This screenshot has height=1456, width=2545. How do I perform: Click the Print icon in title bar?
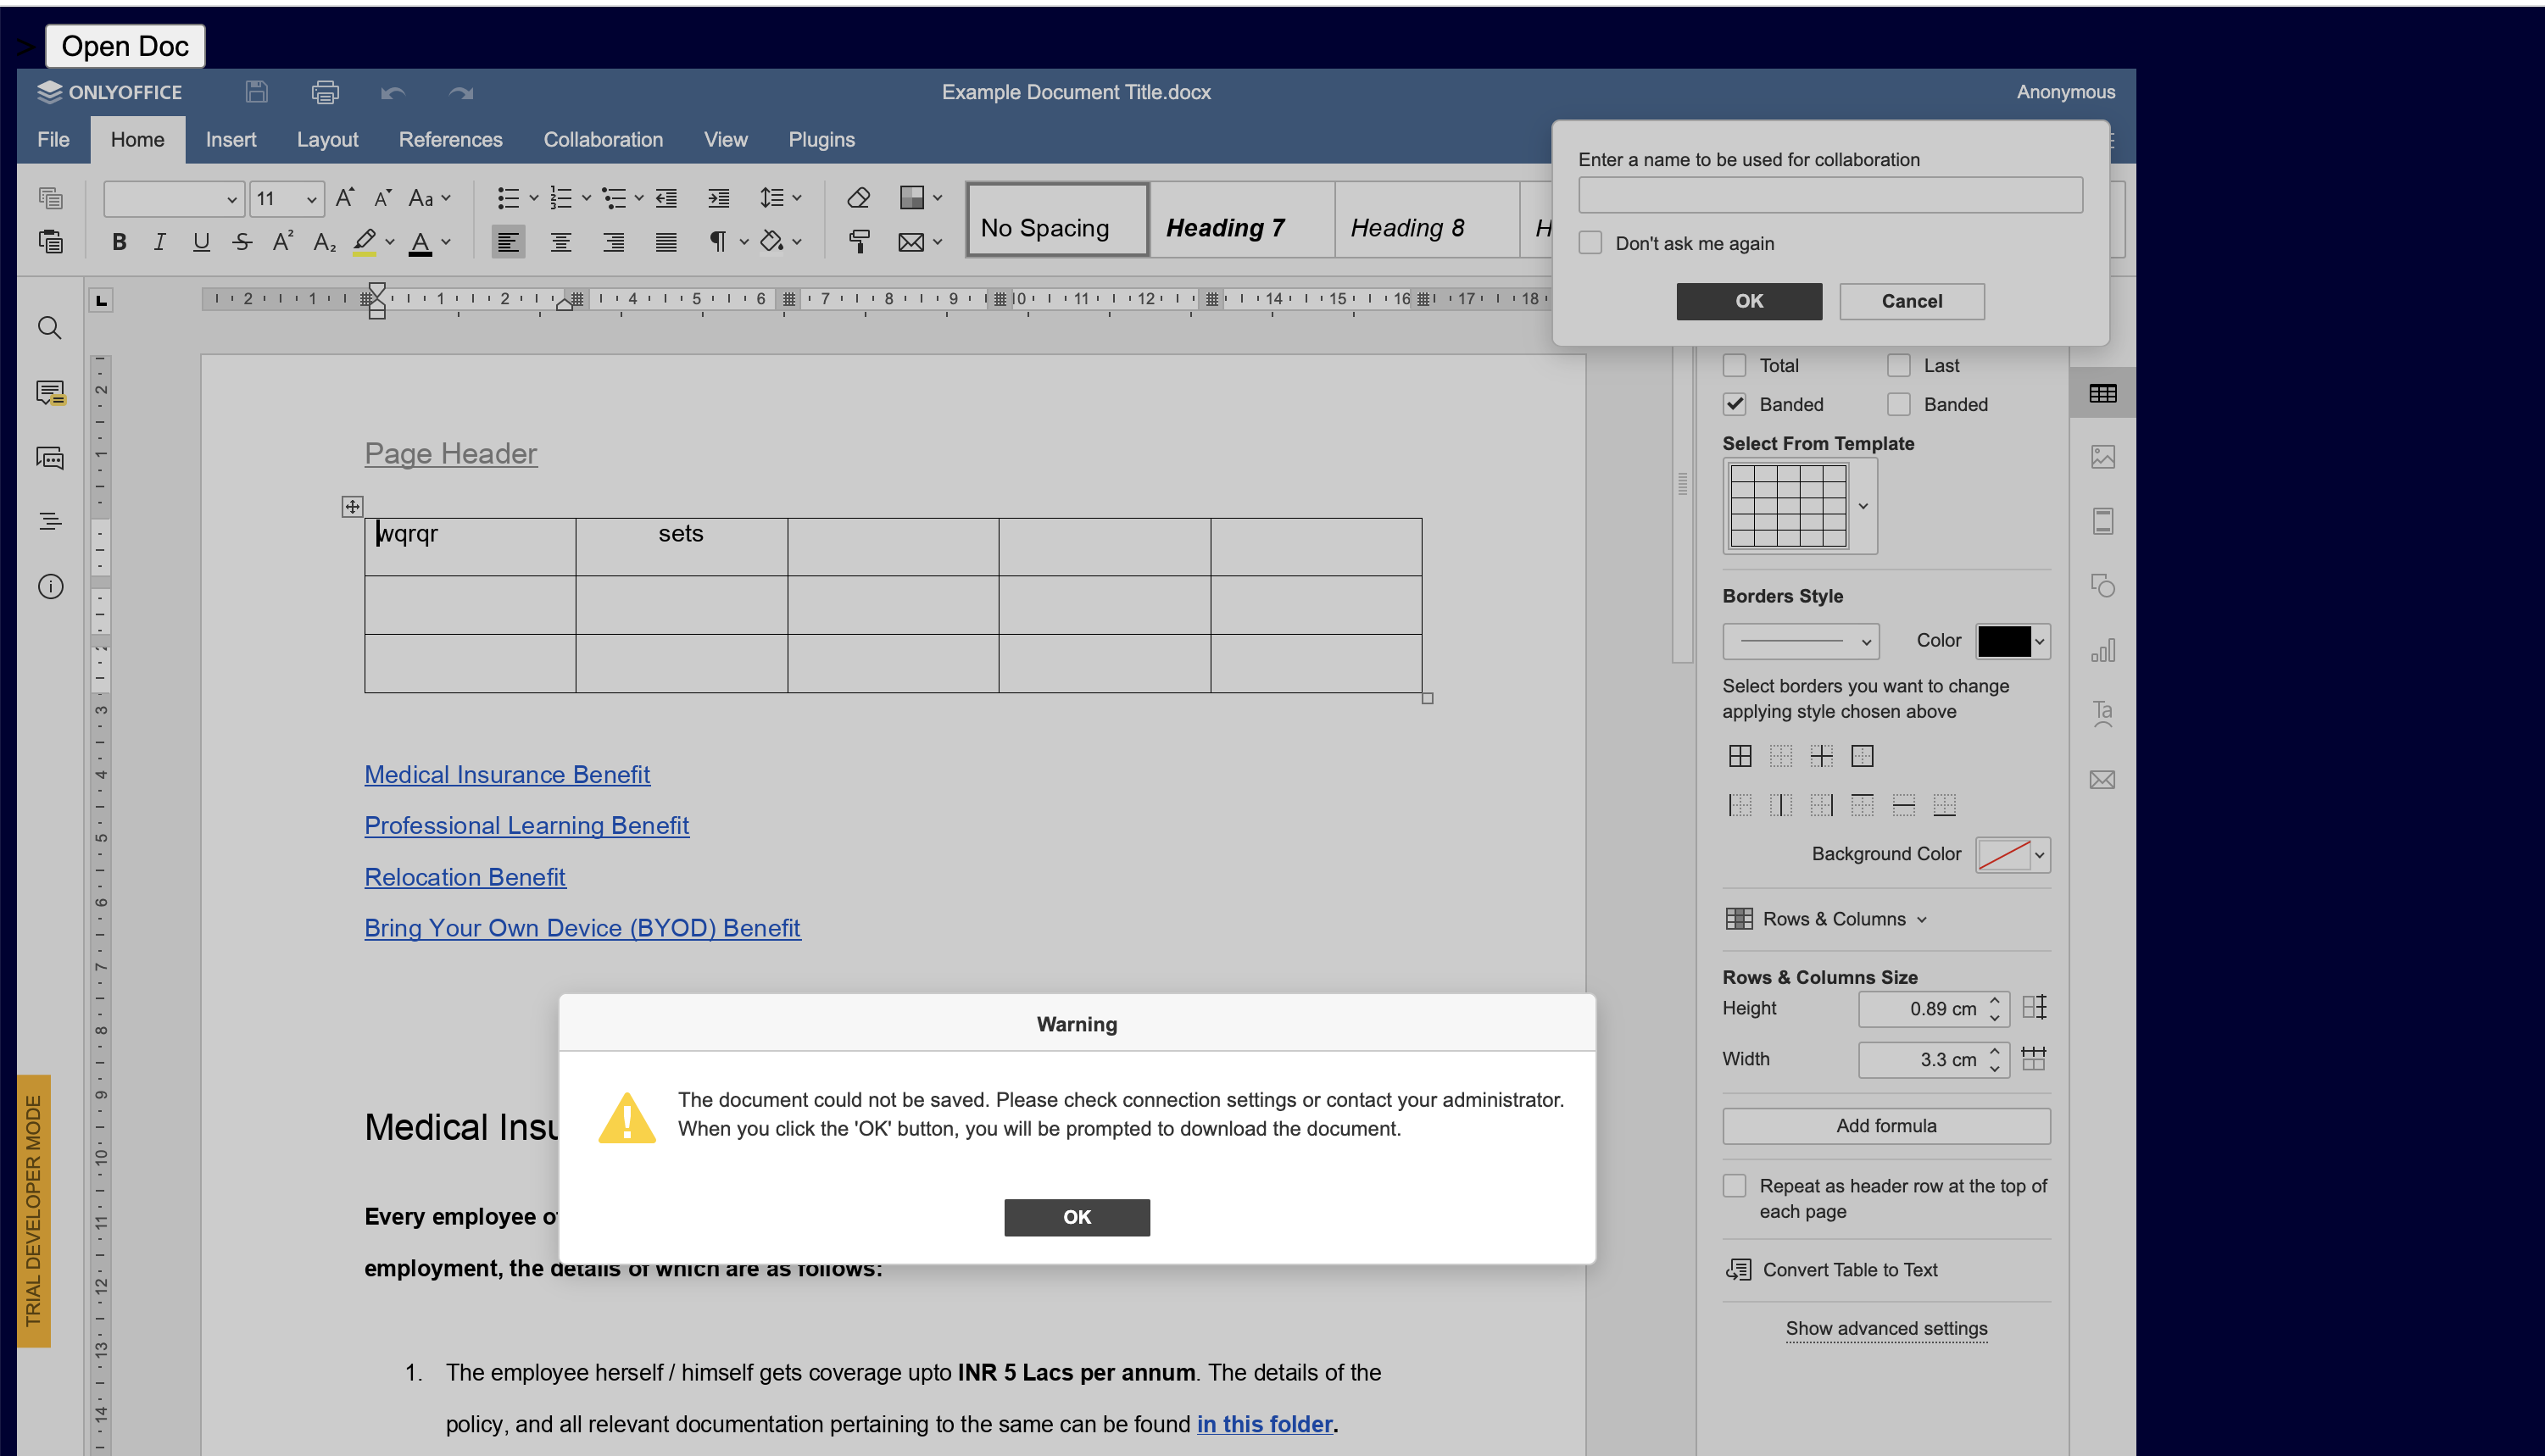tap(325, 92)
